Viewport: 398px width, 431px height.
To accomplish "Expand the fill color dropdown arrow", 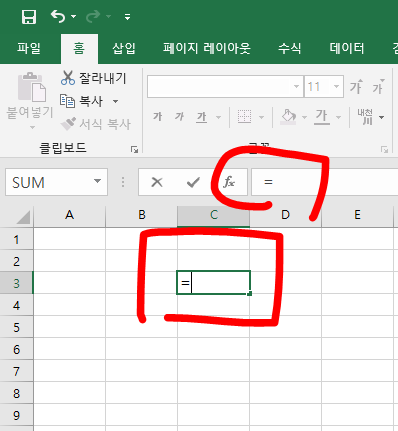I will click(x=304, y=117).
